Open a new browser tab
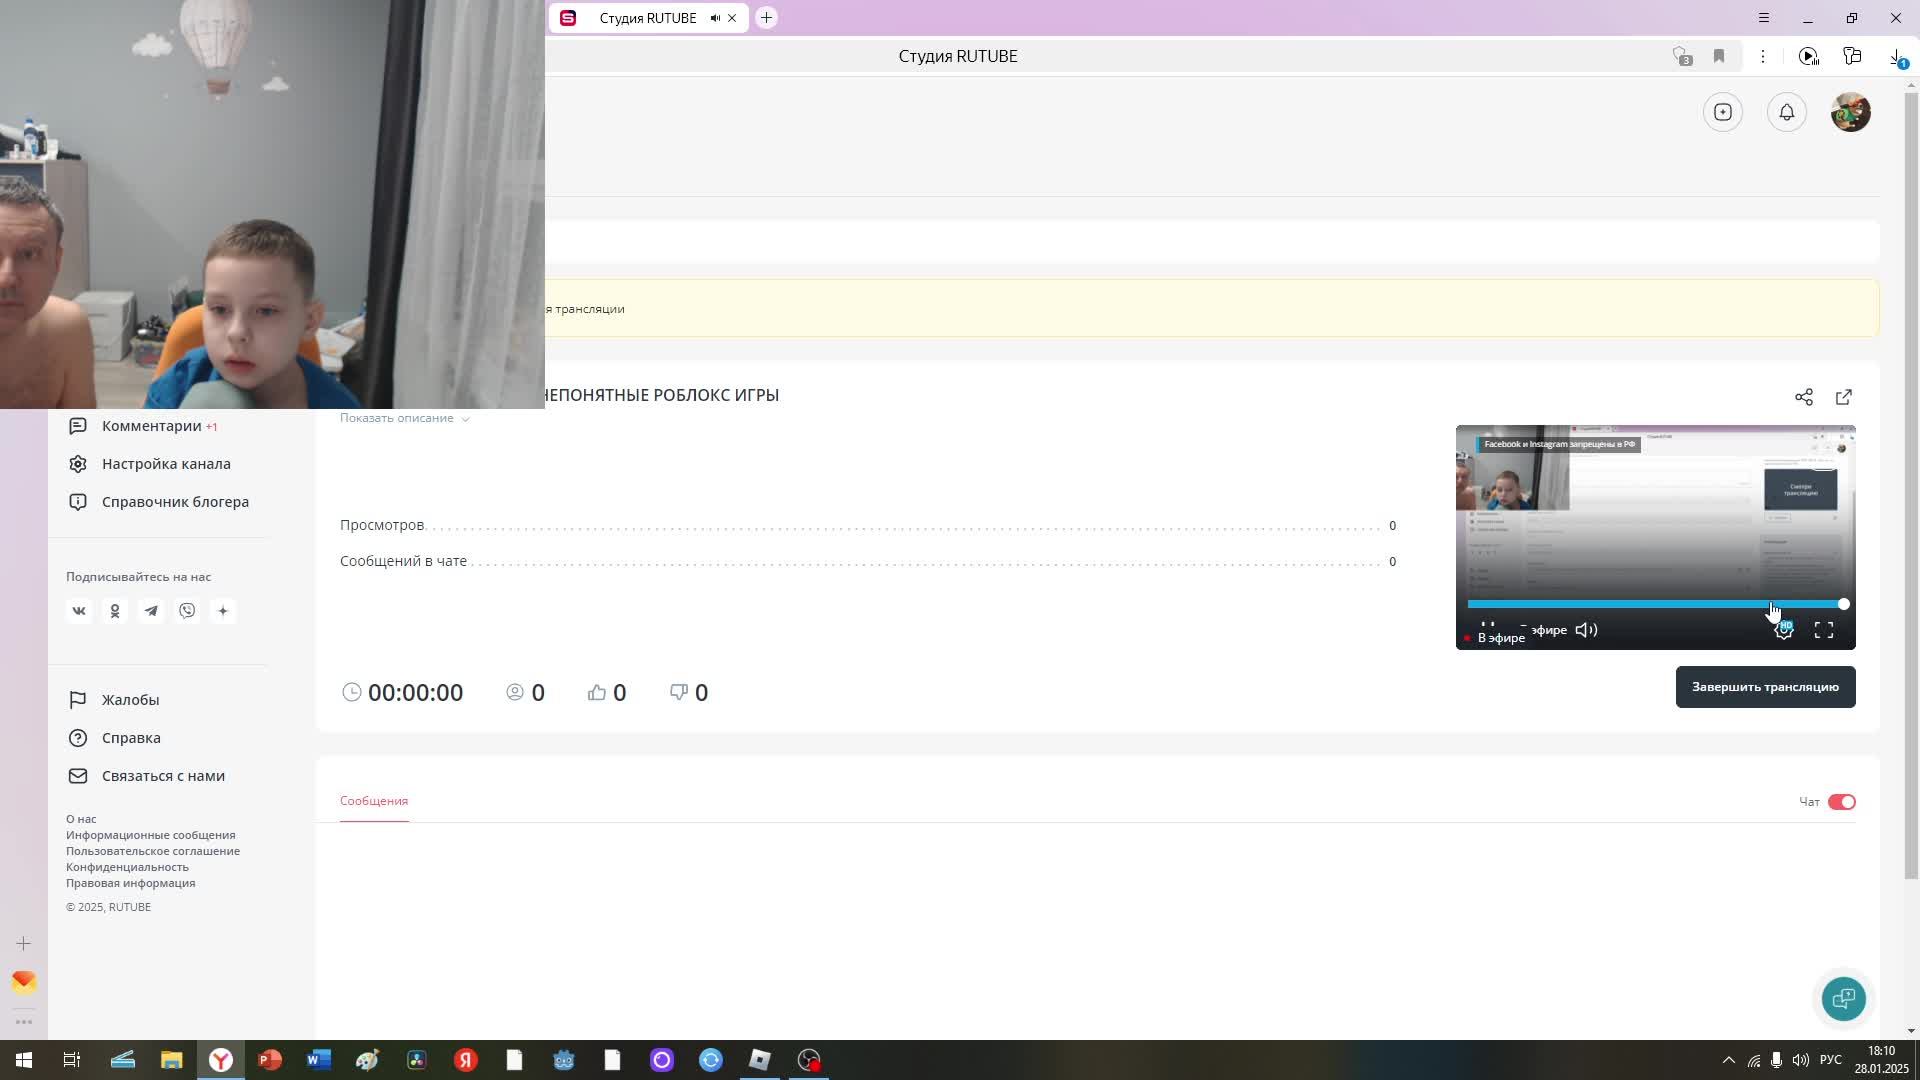The height and width of the screenshot is (1080, 1920). [766, 18]
